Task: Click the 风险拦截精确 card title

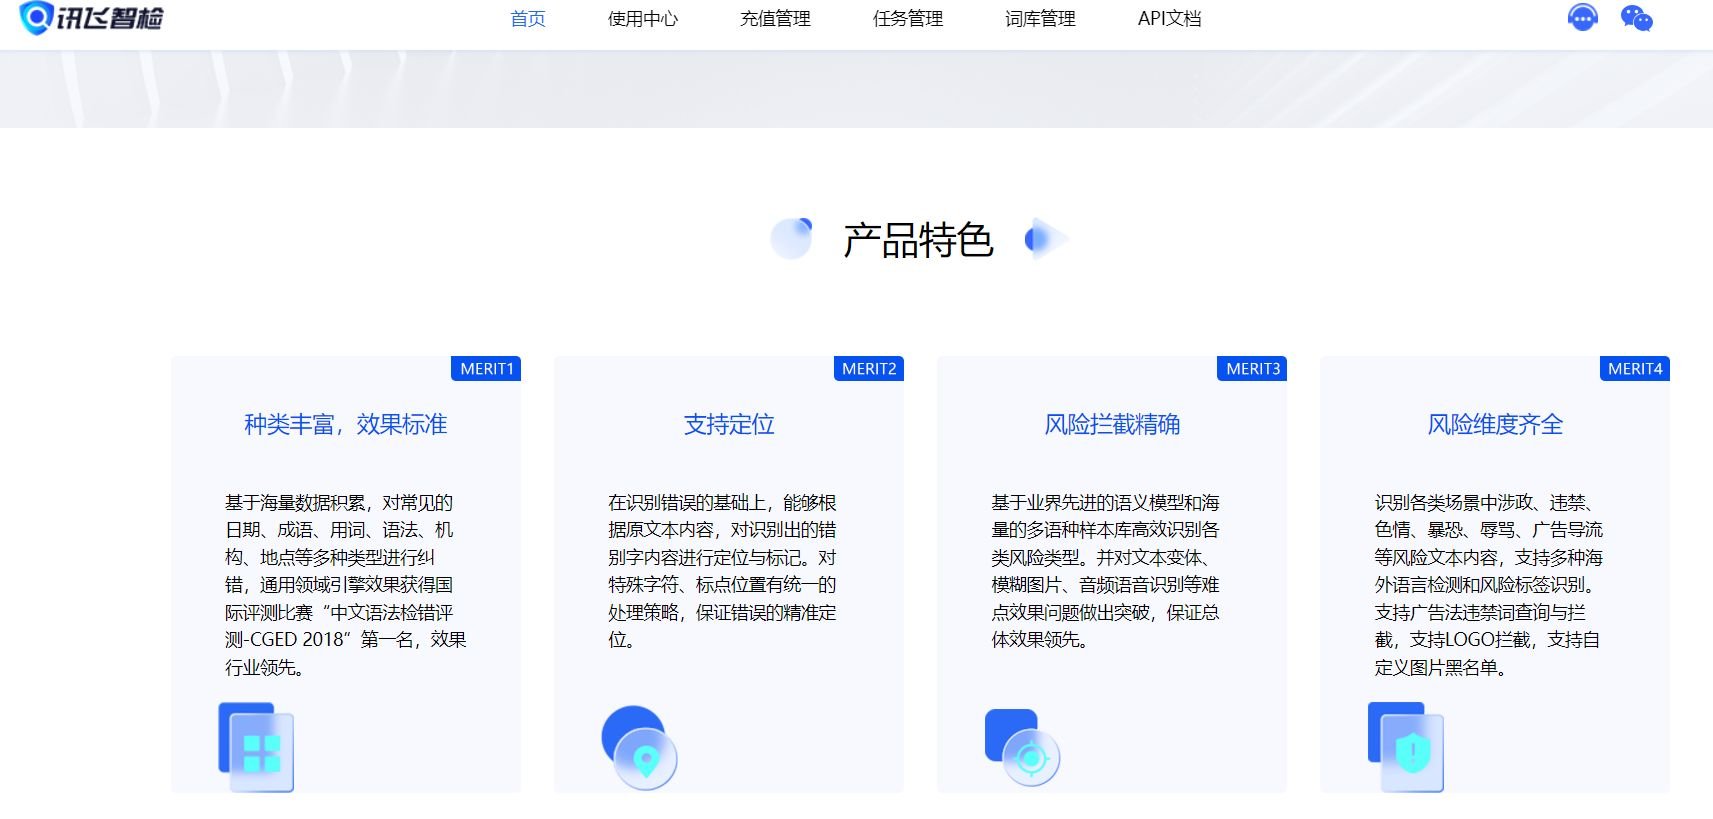Action: point(1112,425)
